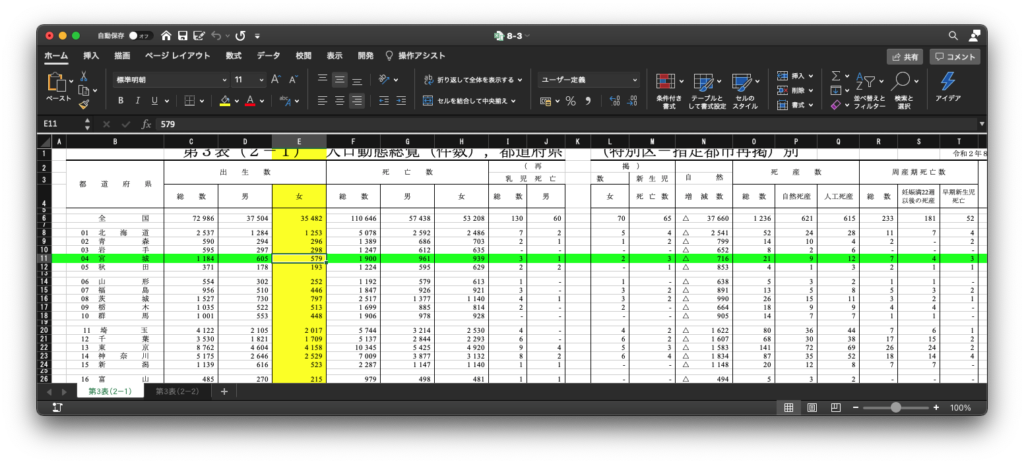This screenshot has height=464, width=1024.
Task: Switch to Page Break Preview in status bar
Action: pyautogui.click(x=835, y=407)
